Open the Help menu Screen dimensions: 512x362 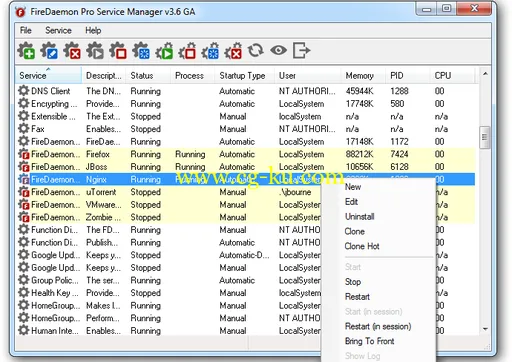tap(93, 30)
